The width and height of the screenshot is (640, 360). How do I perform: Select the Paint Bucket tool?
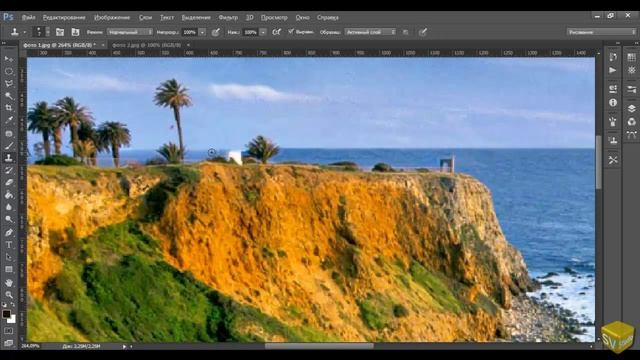click(9, 195)
